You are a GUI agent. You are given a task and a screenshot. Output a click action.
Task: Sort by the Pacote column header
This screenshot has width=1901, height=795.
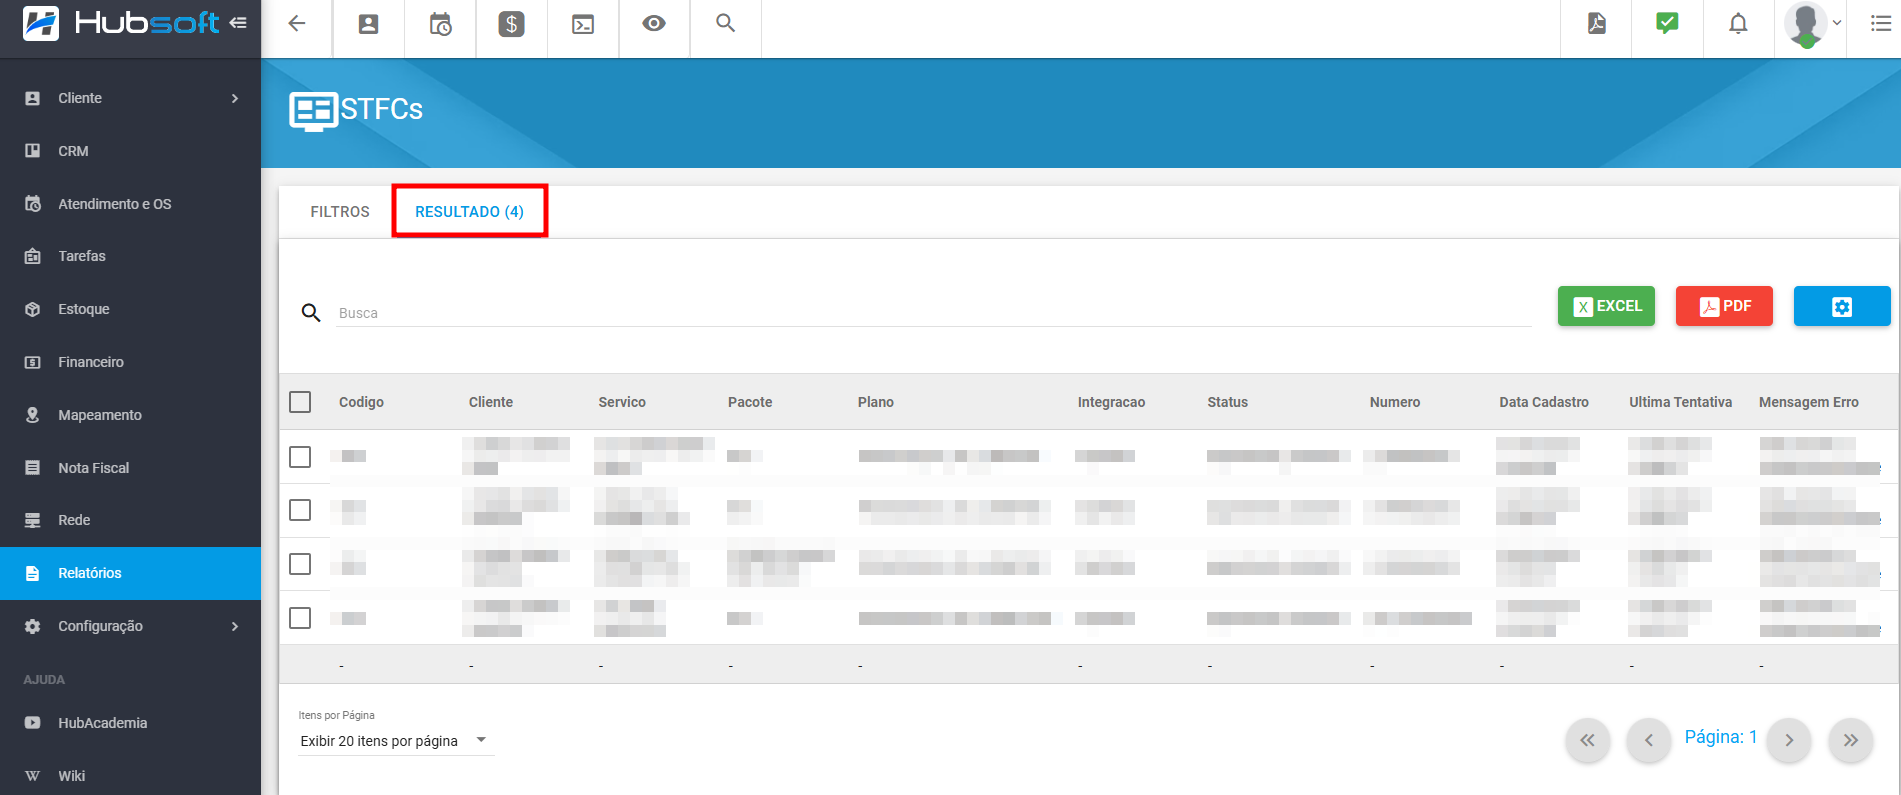point(750,402)
